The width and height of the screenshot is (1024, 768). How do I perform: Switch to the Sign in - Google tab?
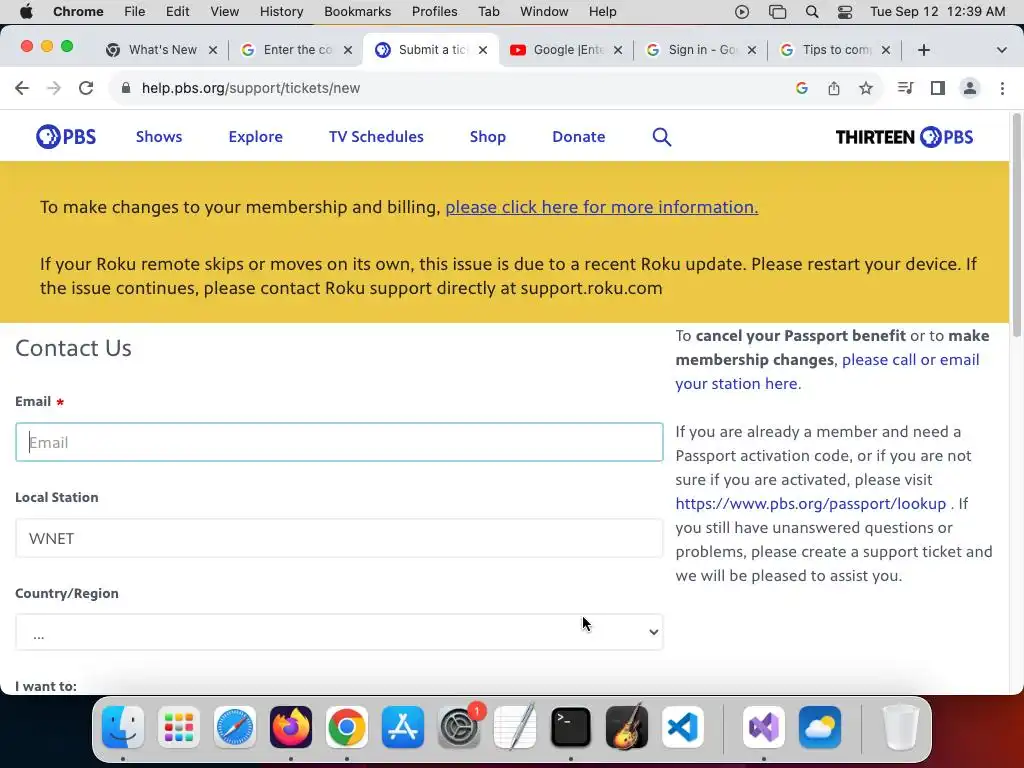pyautogui.click(x=702, y=50)
